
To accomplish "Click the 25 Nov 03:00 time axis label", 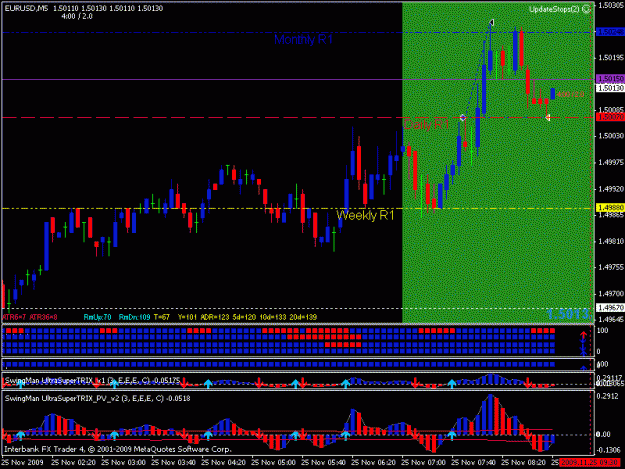I will [123, 463].
